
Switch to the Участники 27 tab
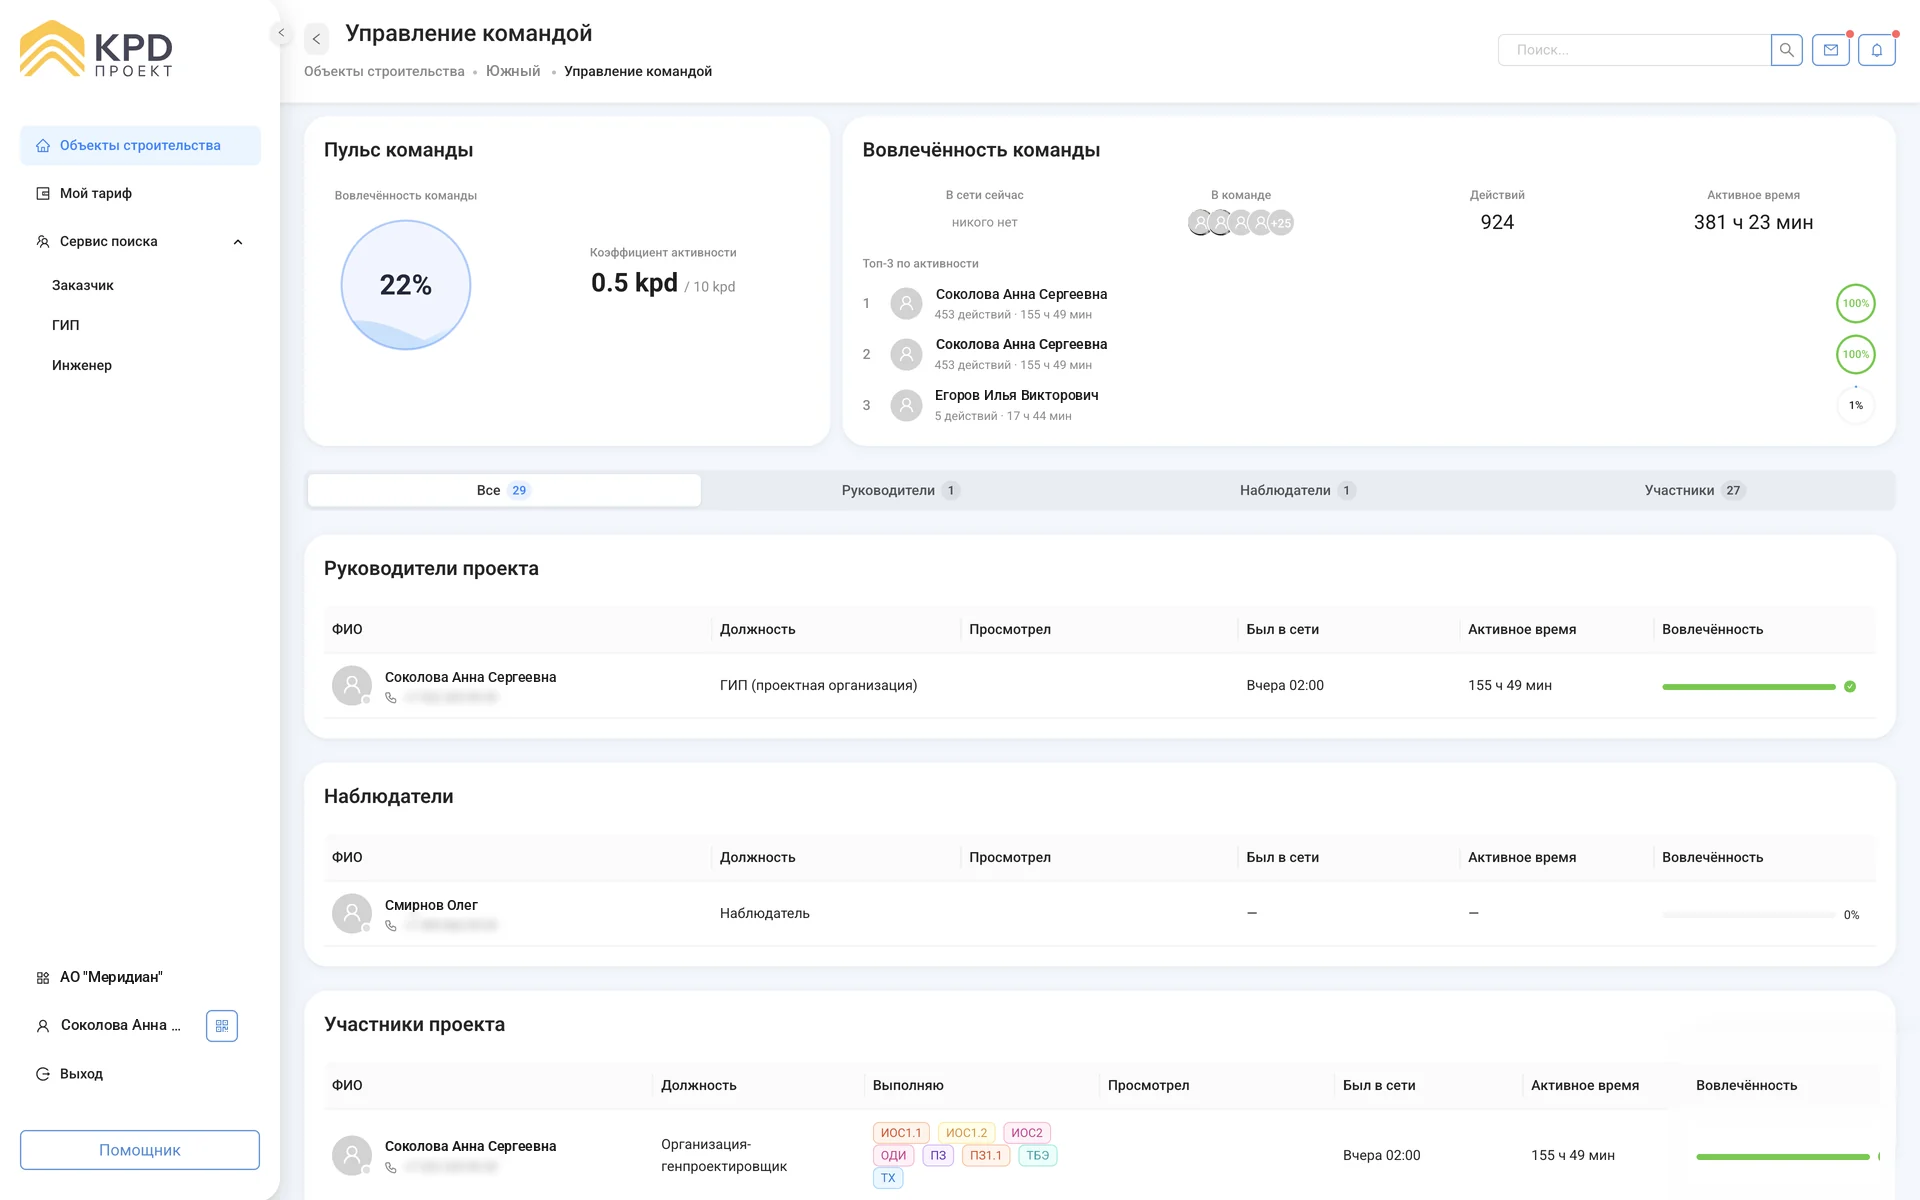(x=1694, y=490)
